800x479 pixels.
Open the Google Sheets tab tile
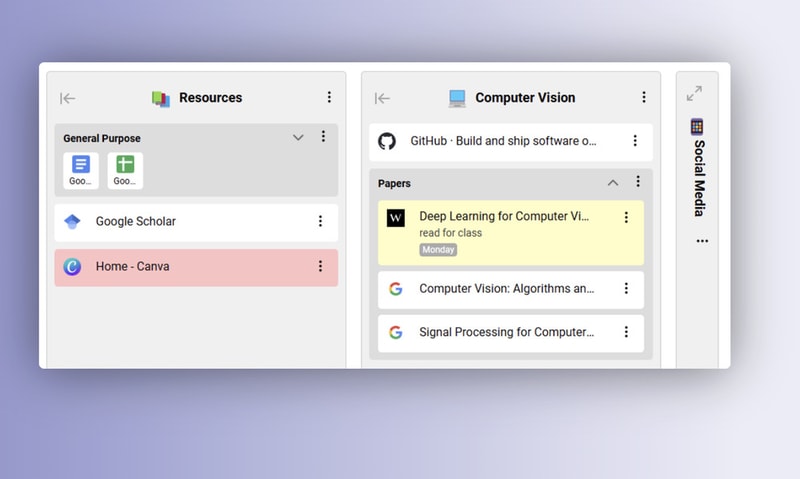point(125,170)
